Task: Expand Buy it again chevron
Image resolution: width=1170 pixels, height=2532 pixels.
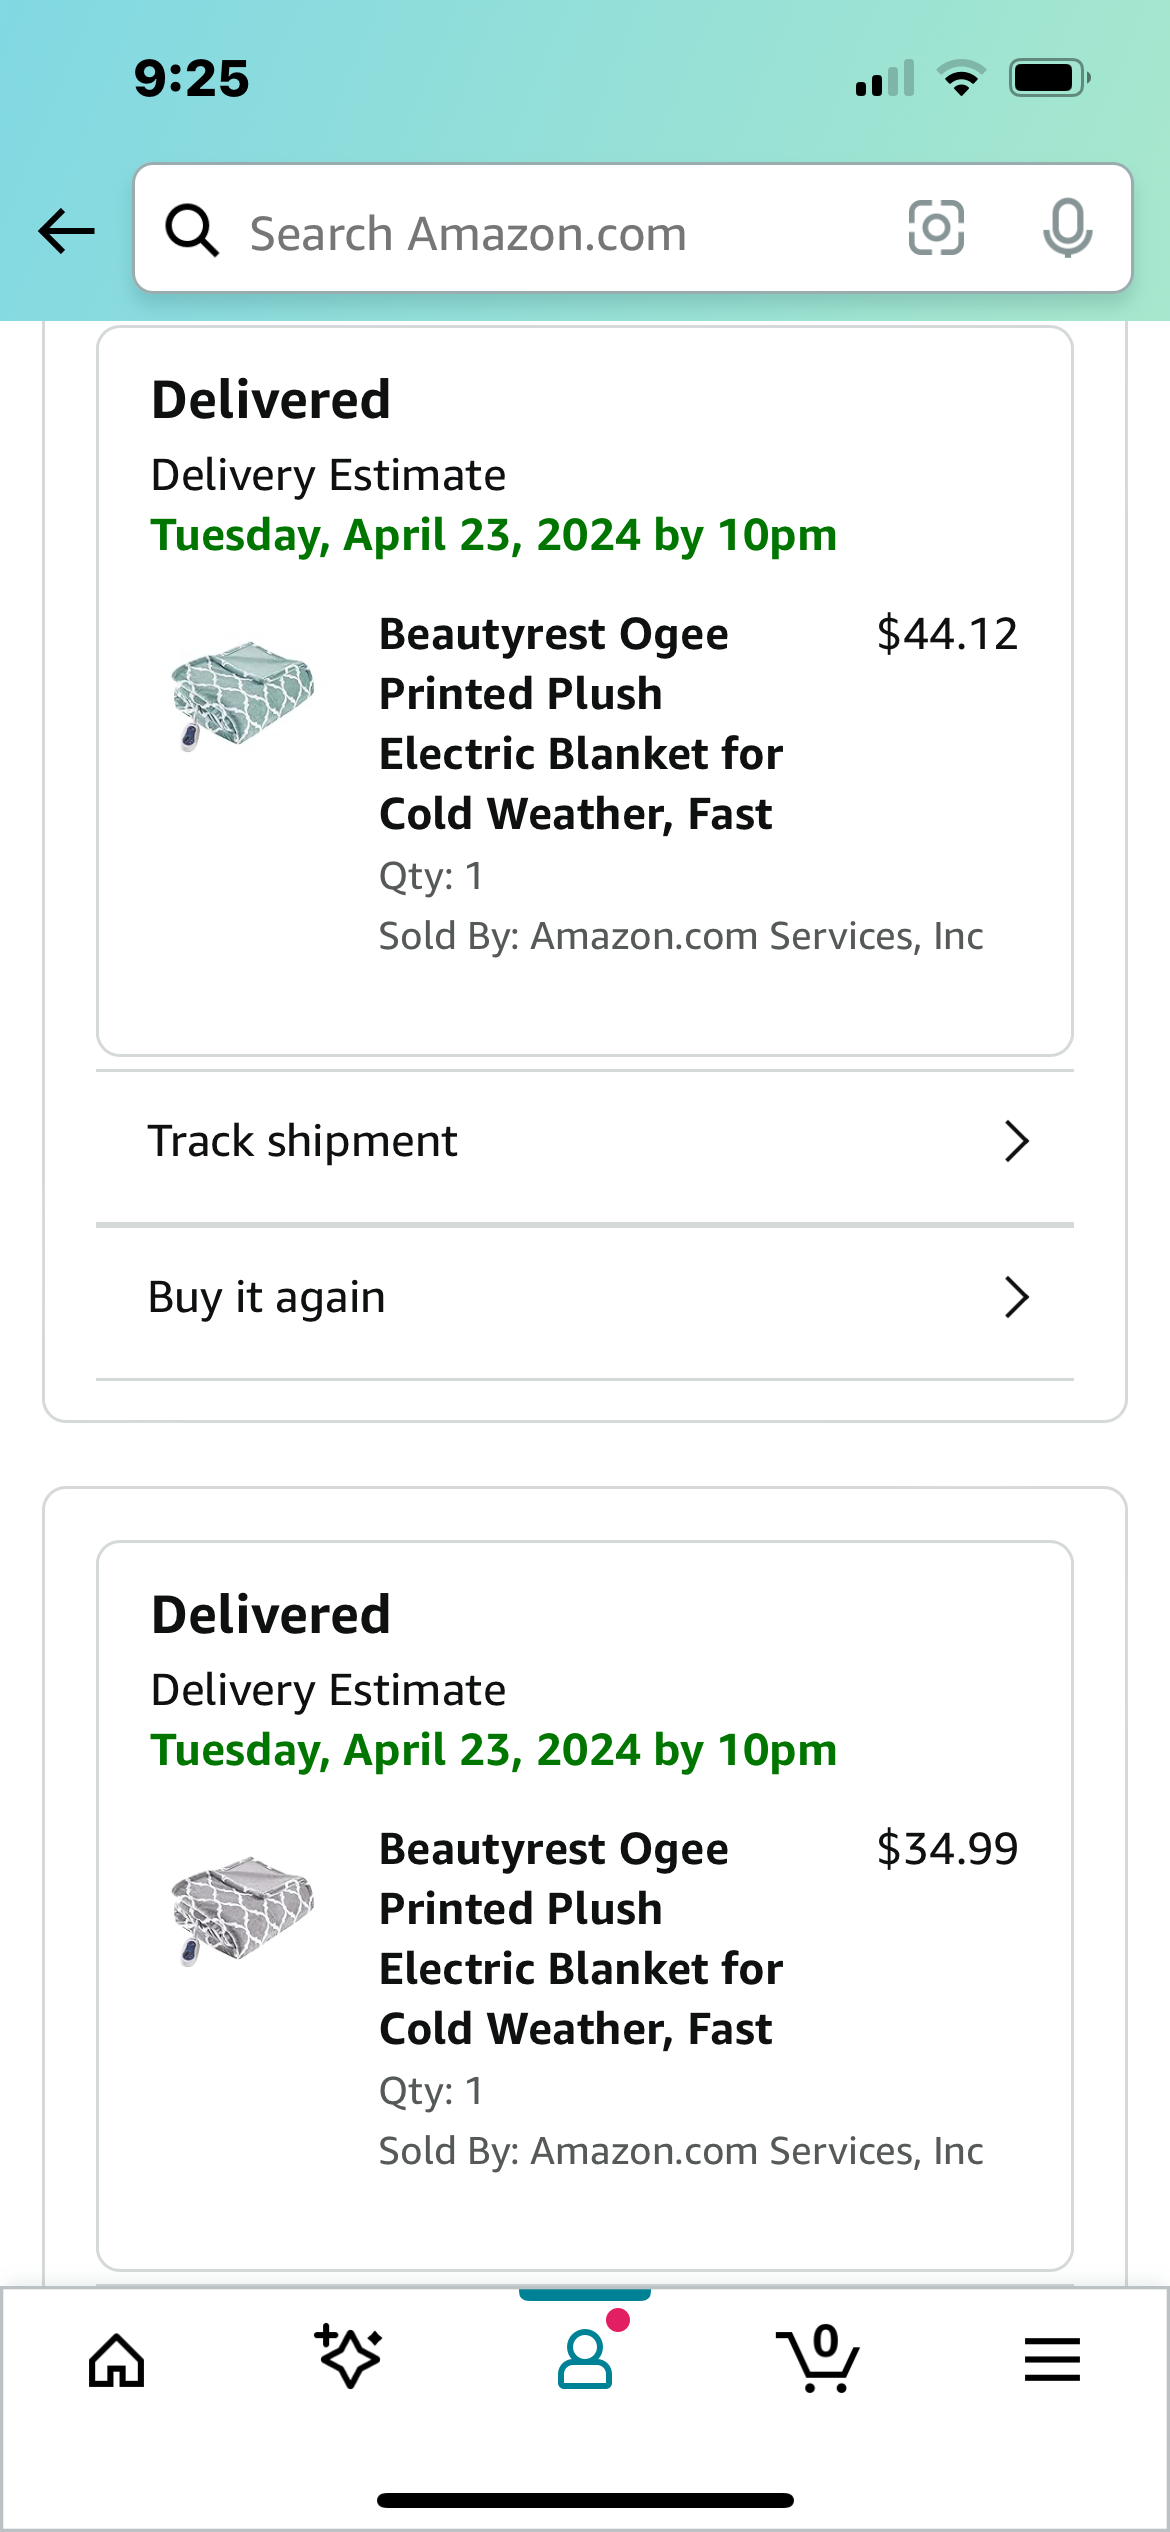Action: pos(1016,1297)
